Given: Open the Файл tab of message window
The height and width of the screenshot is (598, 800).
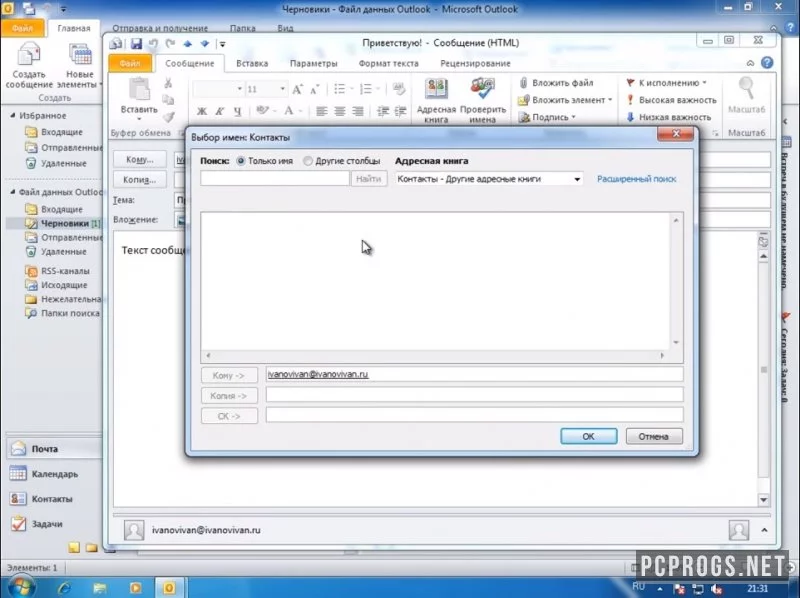Looking at the screenshot, I should 130,63.
